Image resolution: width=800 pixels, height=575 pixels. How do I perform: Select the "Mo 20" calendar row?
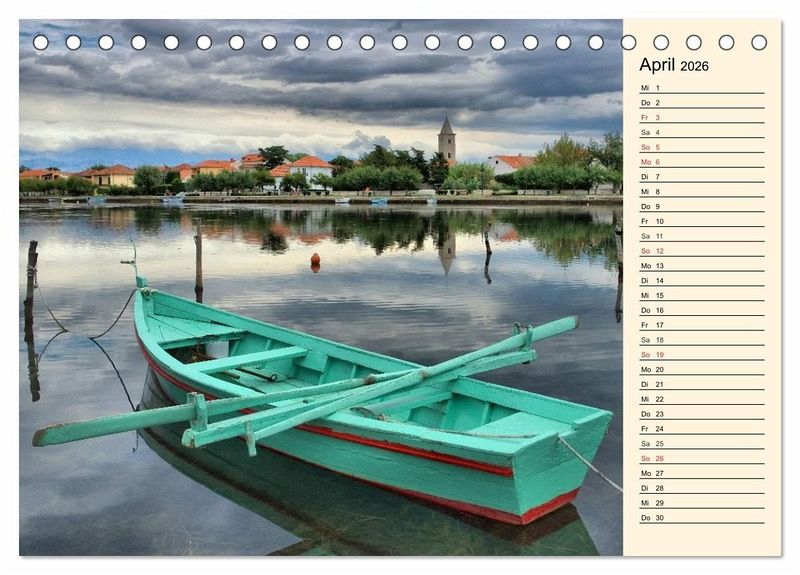(702, 369)
